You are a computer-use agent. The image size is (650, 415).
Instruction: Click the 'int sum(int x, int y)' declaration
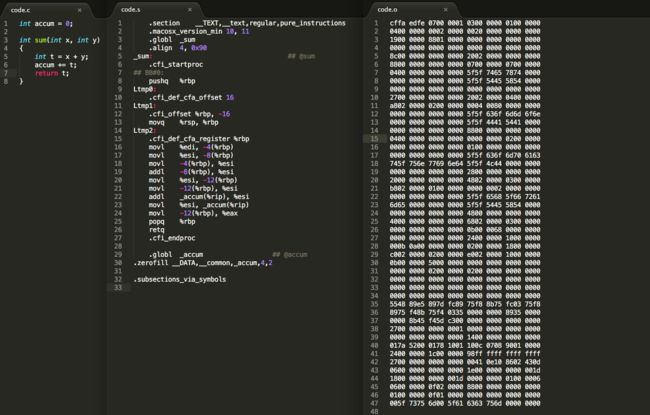click(60, 40)
